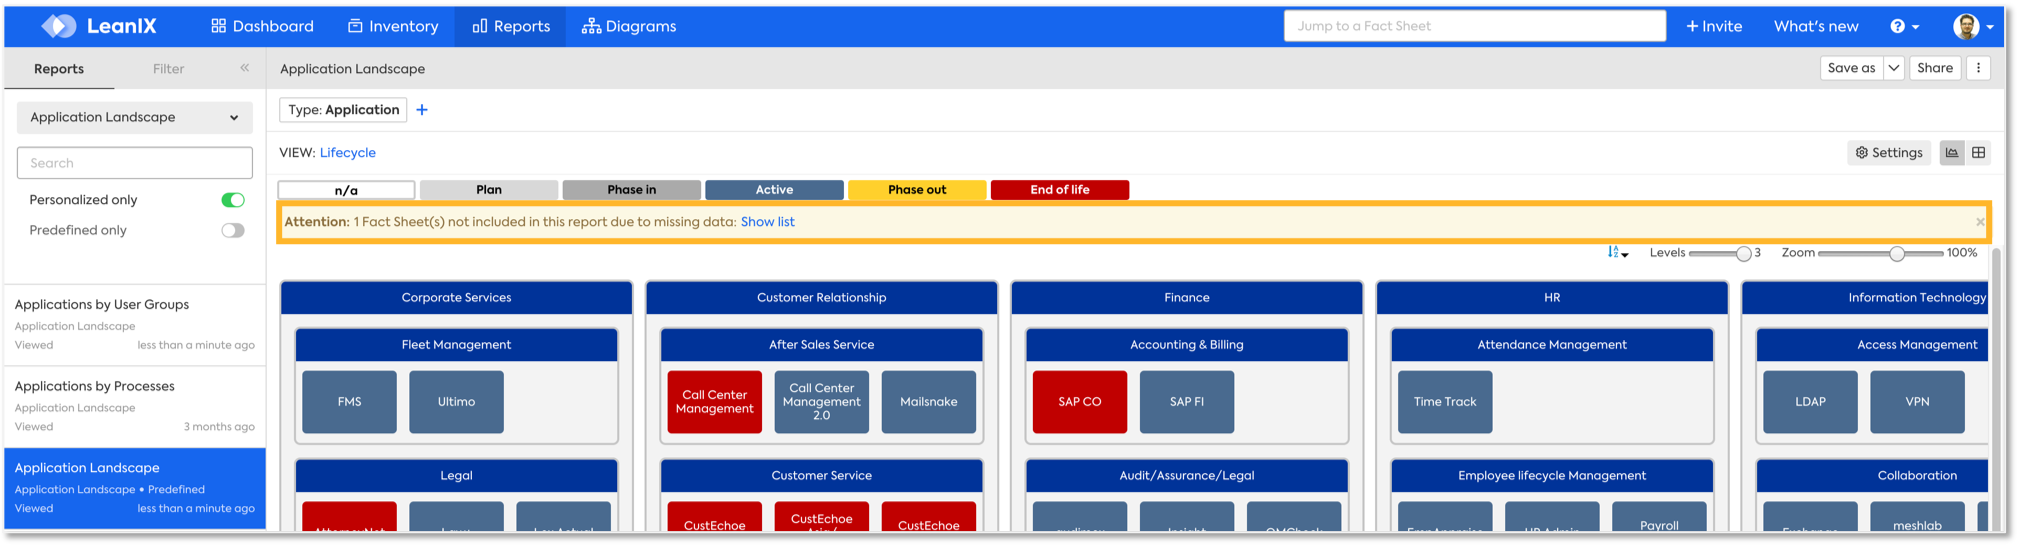
Task: Click the Finance header
Action: click(1187, 298)
